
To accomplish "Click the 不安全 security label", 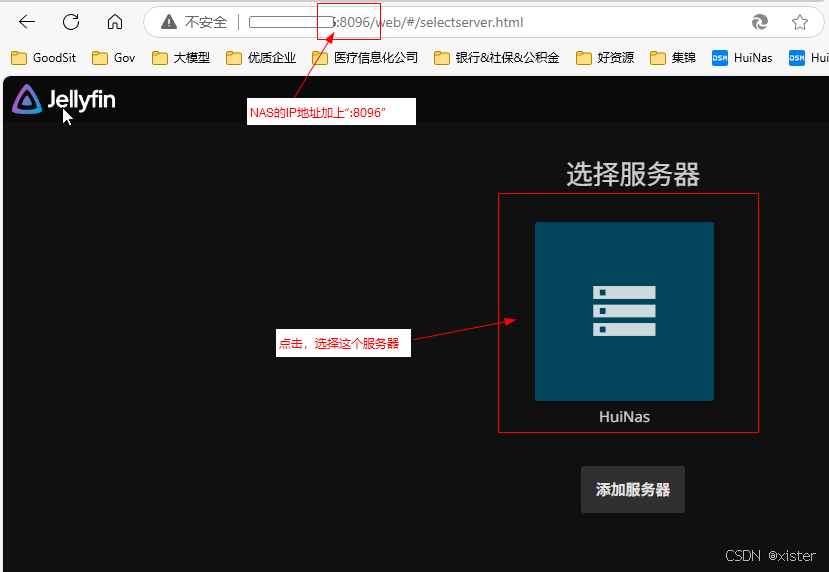I will [206, 22].
